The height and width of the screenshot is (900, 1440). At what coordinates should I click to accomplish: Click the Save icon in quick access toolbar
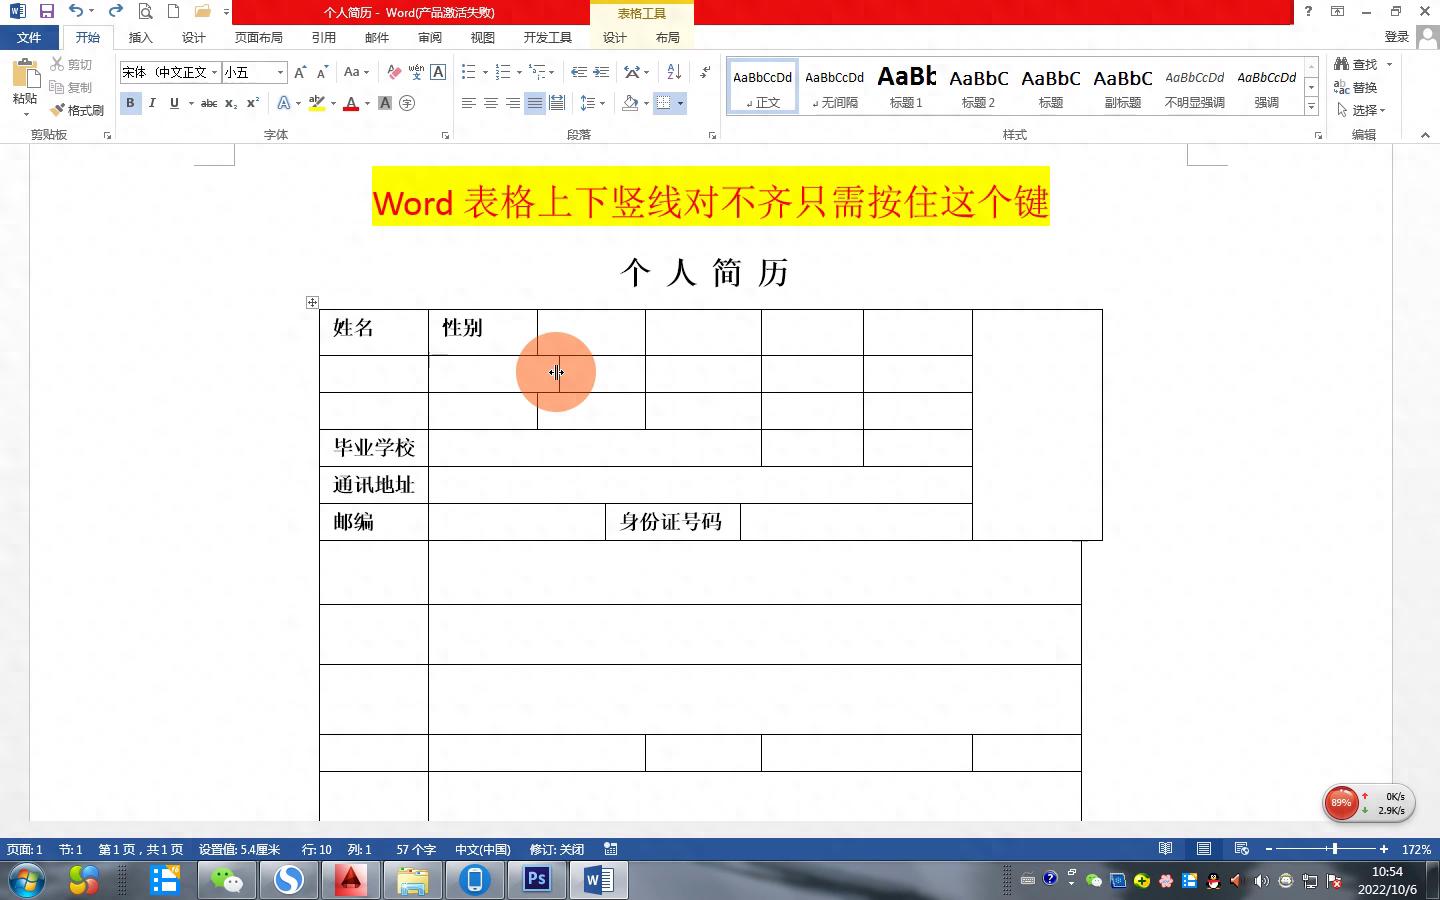pyautogui.click(x=46, y=11)
